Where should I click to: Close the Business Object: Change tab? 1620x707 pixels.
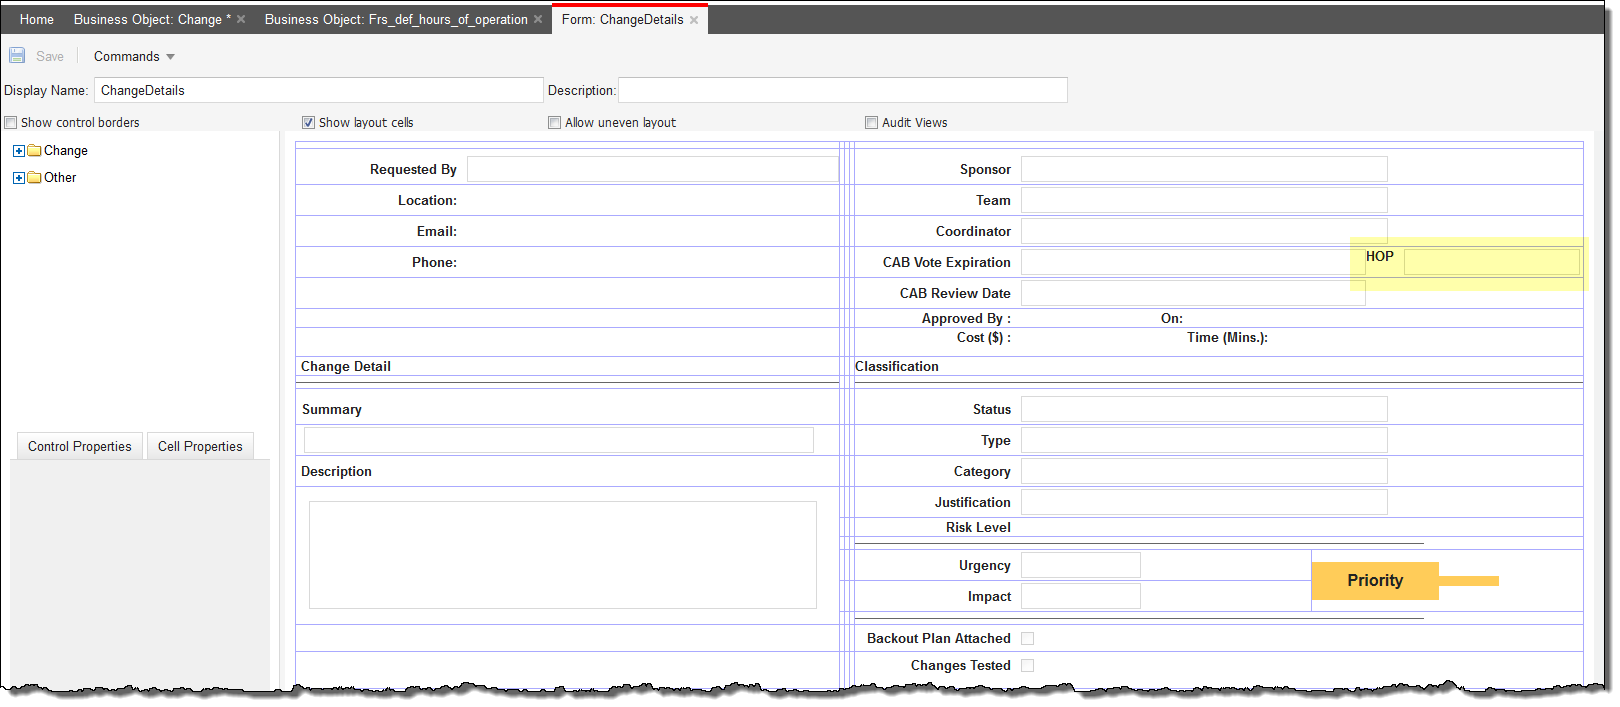tap(241, 19)
